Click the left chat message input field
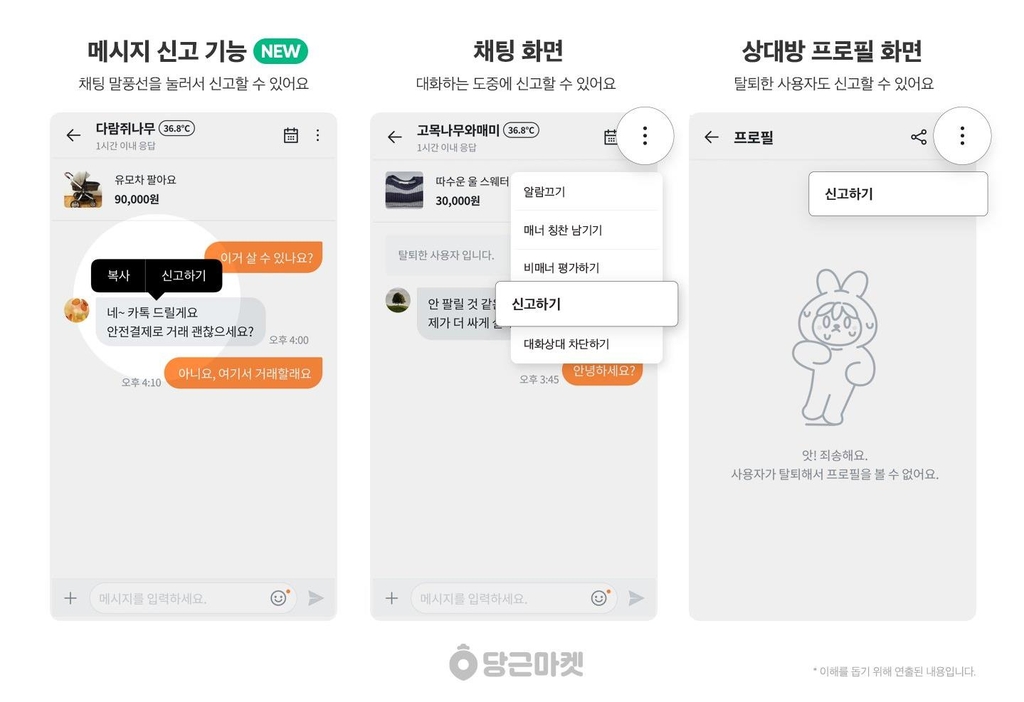Image resolution: width=1024 pixels, height=702 pixels. pyautogui.click(x=193, y=598)
